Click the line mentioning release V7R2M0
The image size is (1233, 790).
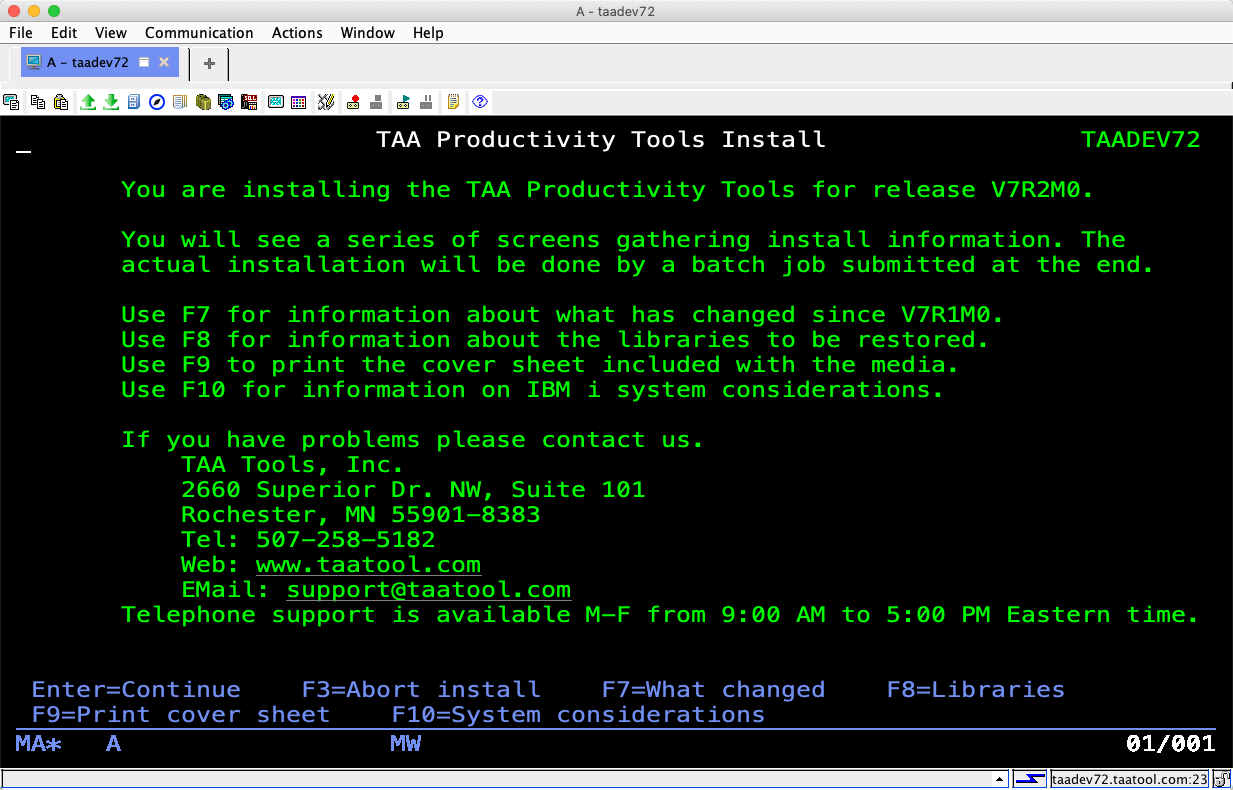point(608,190)
